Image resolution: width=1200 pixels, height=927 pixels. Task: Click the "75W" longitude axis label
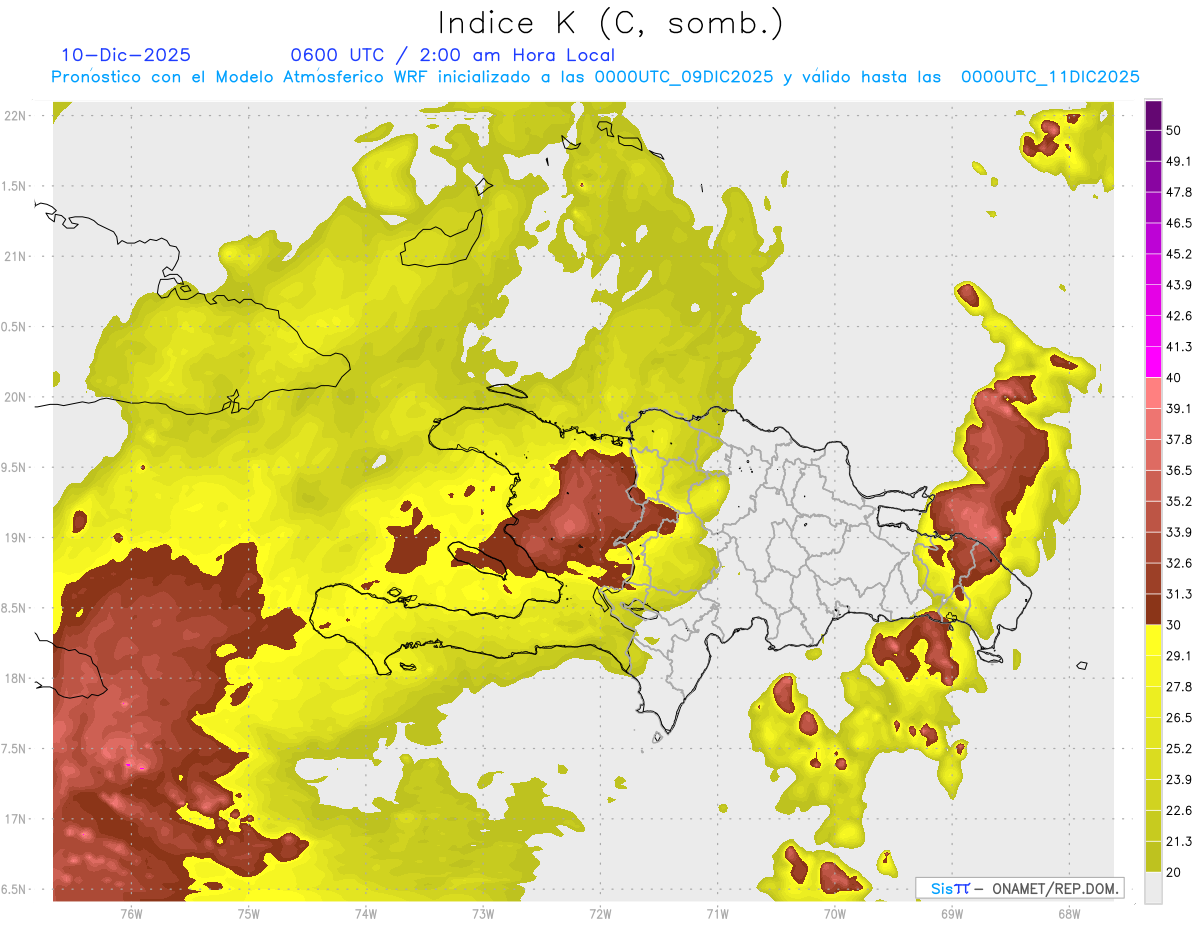[x=249, y=913]
